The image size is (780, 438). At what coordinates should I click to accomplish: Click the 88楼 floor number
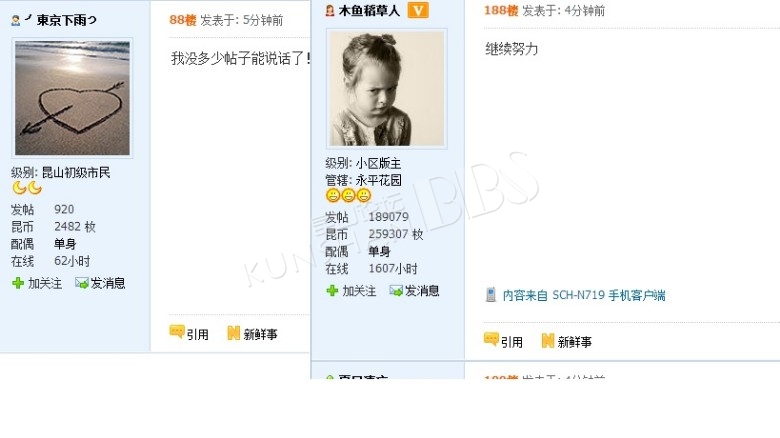[x=183, y=20]
